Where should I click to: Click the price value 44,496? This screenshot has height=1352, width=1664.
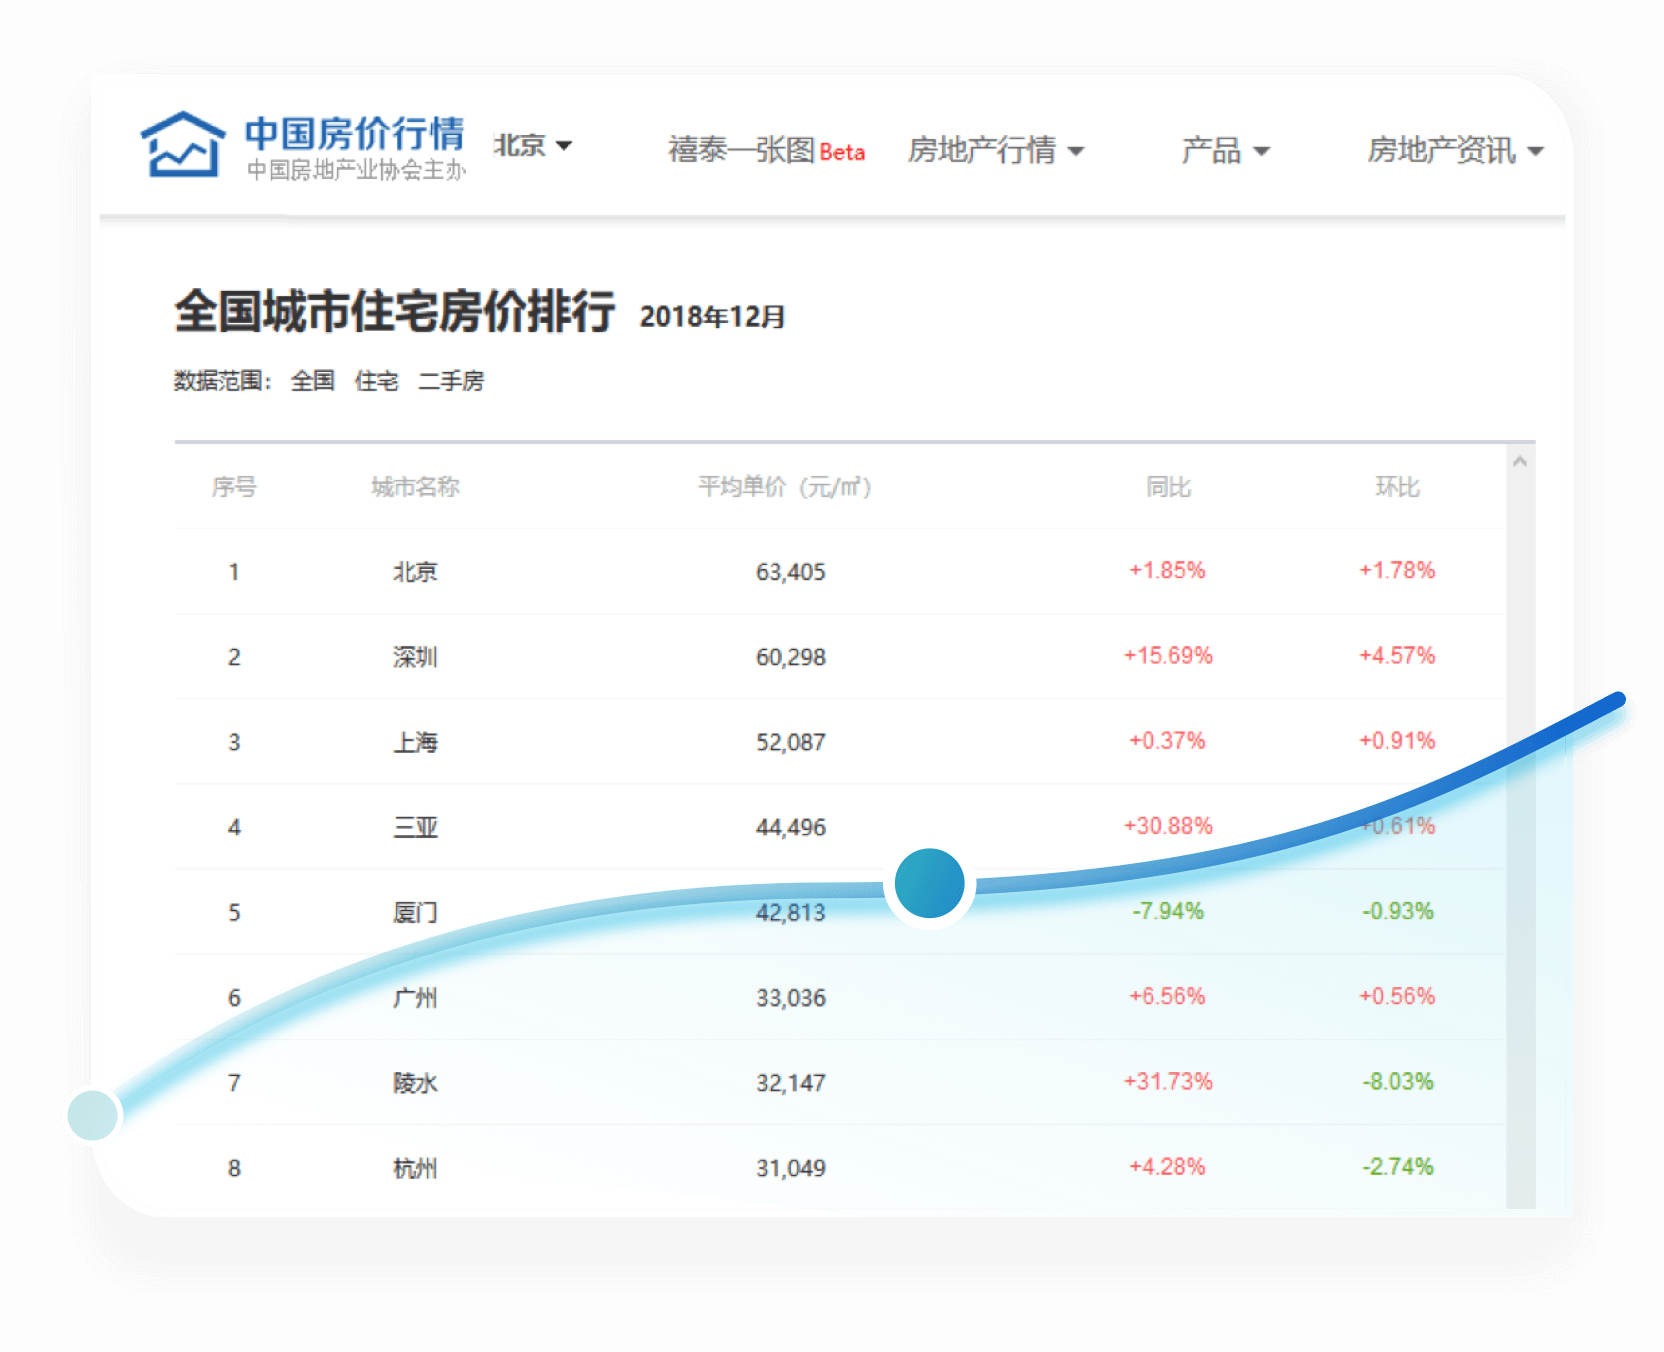791,827
